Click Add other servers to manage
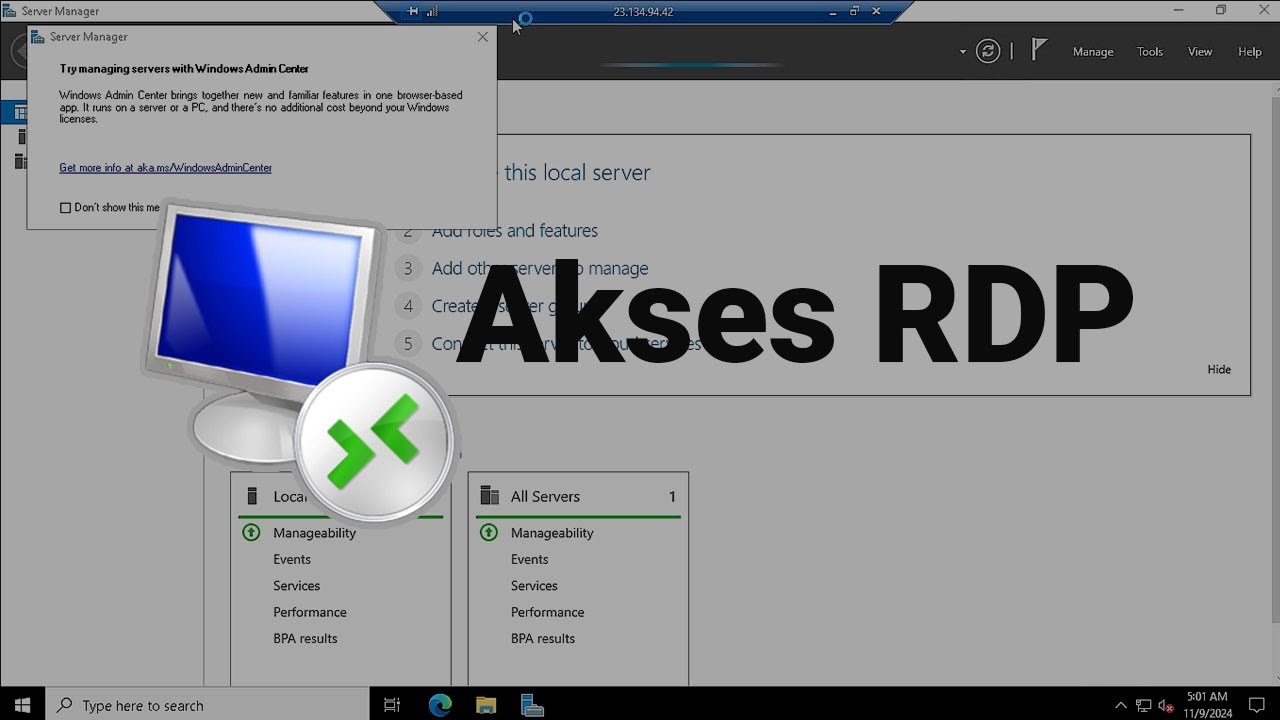Viewport: 1280px width, 720px height. [x=540, y=269]
